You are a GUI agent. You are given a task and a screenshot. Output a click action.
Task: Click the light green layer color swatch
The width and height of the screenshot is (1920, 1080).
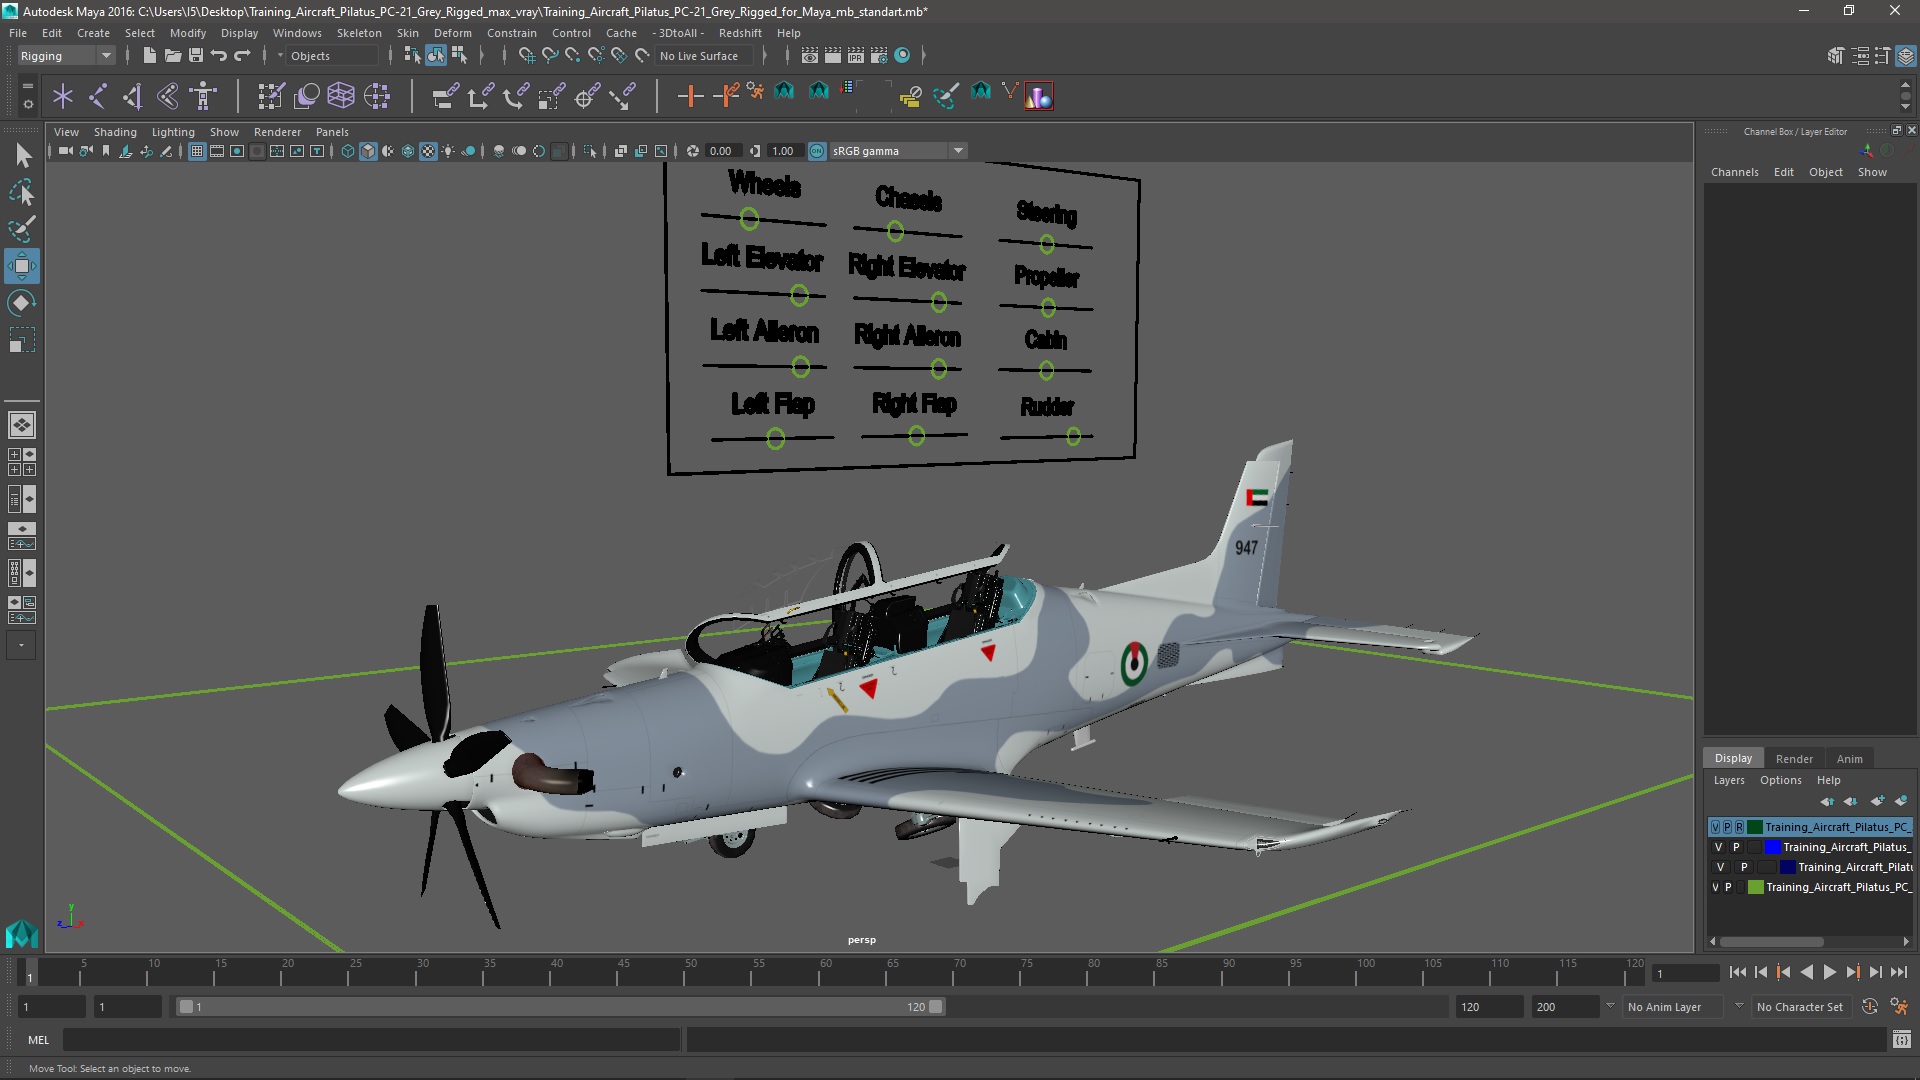1755,887
